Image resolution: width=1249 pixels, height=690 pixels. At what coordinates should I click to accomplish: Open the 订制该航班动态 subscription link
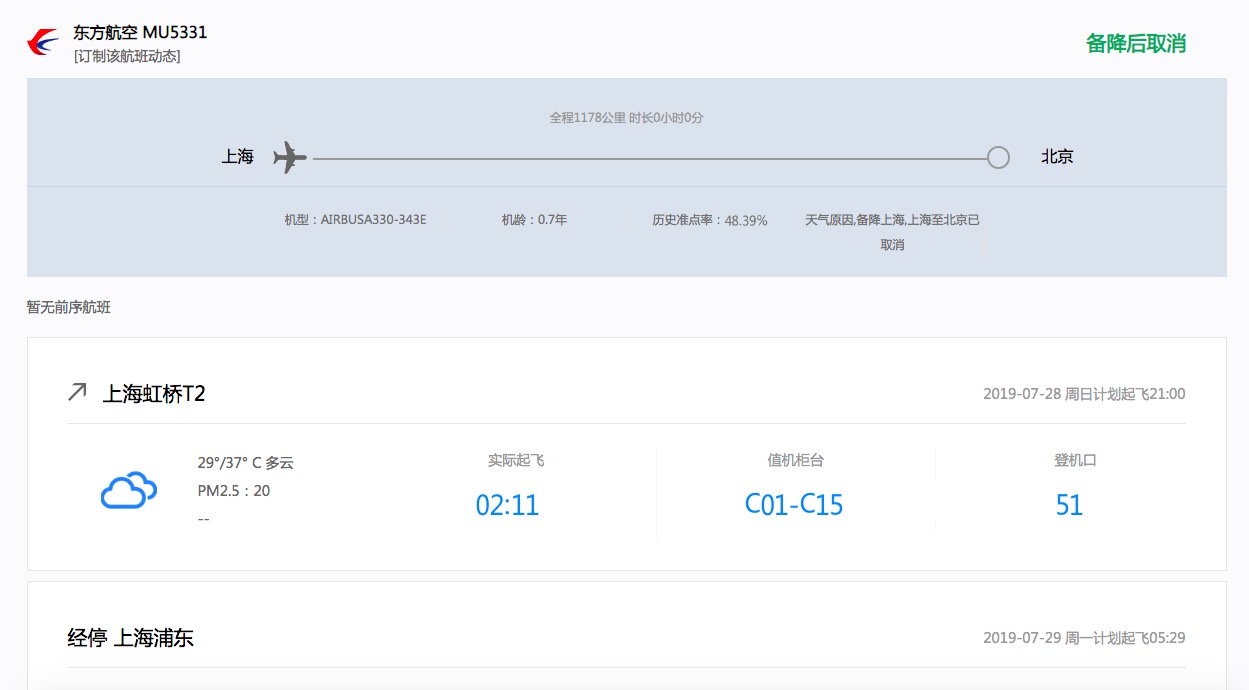pos(127,57)
